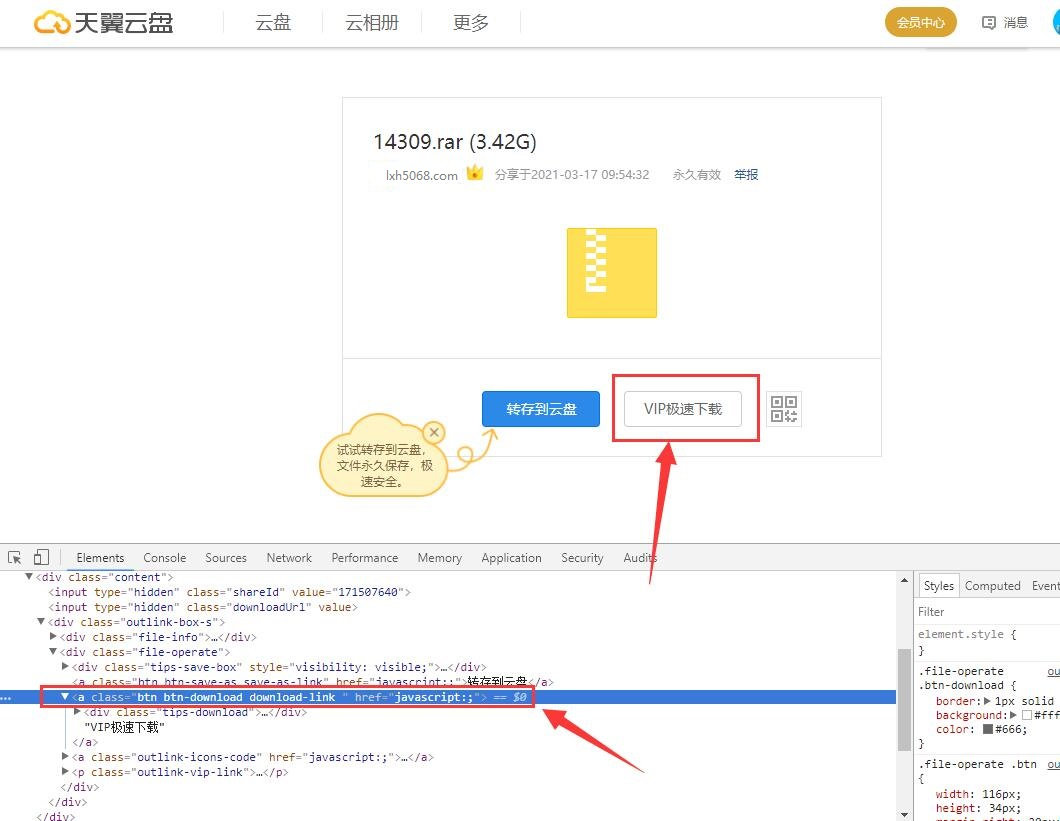The width and height of the screenshot is (1060, 821).
Task: Click the element.style rule selector
Action: click(x=961, y=634)
